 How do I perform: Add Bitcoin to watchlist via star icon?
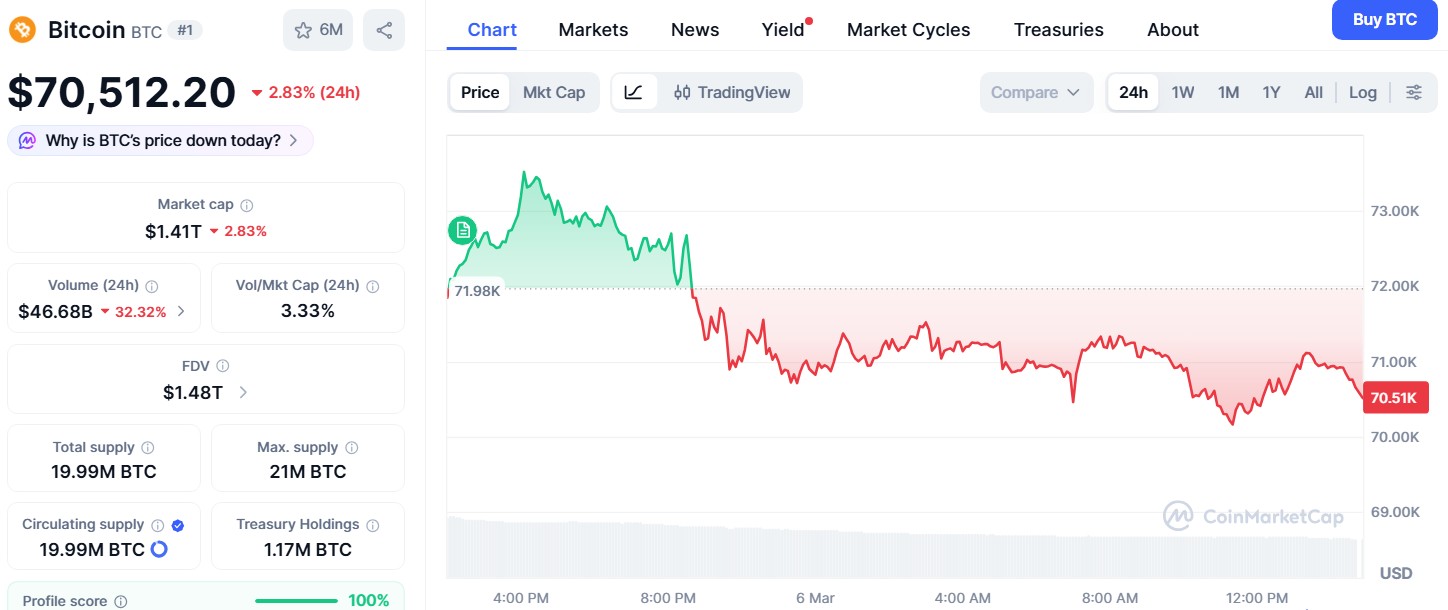304,29
